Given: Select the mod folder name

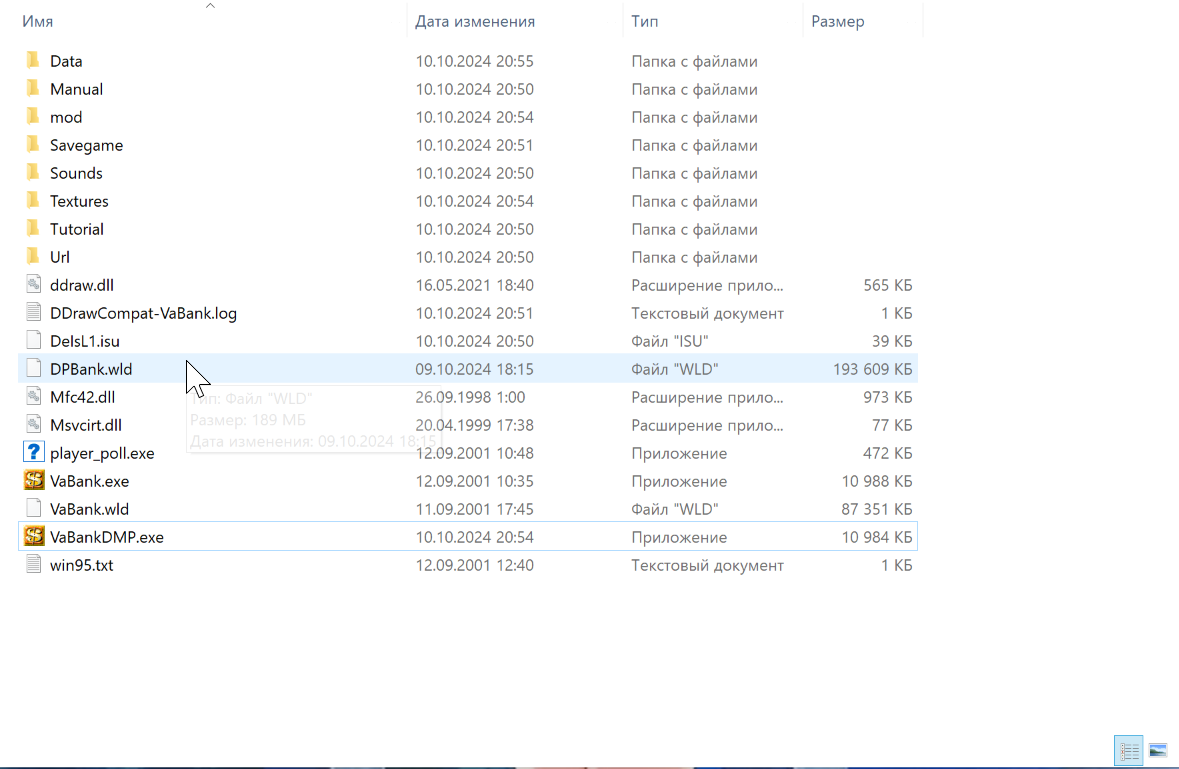Looking at the screenshot, I should click(66, 117).
